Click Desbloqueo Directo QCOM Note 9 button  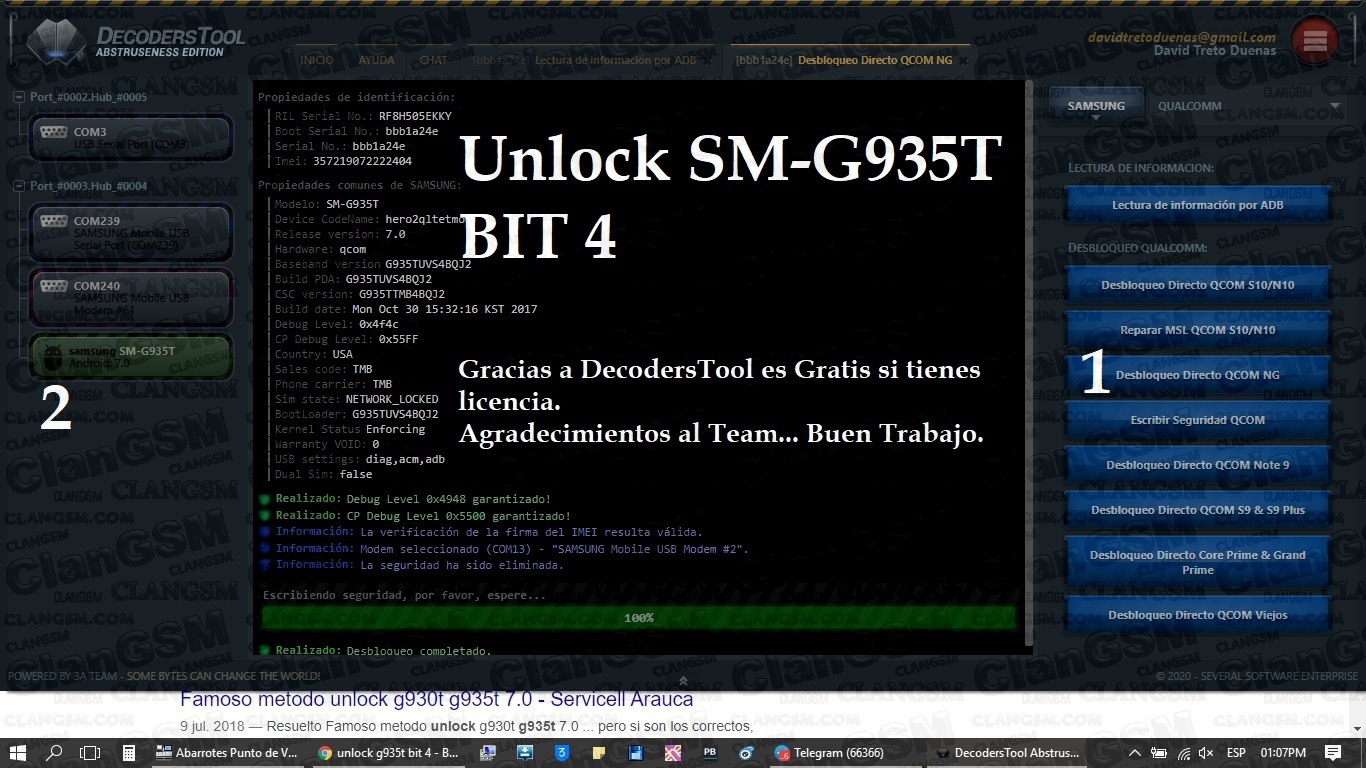(1197, 465)
